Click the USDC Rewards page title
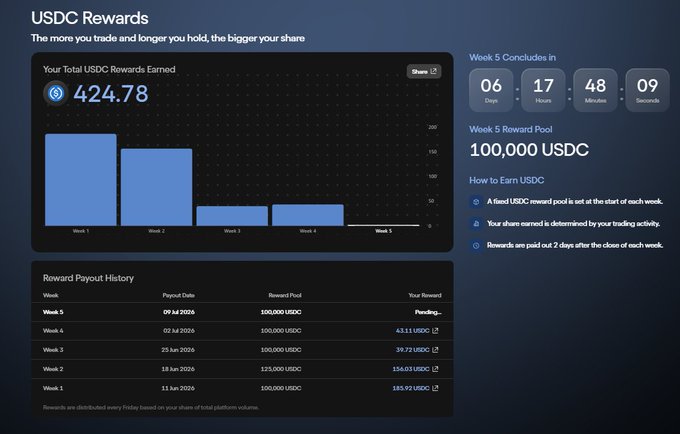680x434 pixels. (90, 18)
